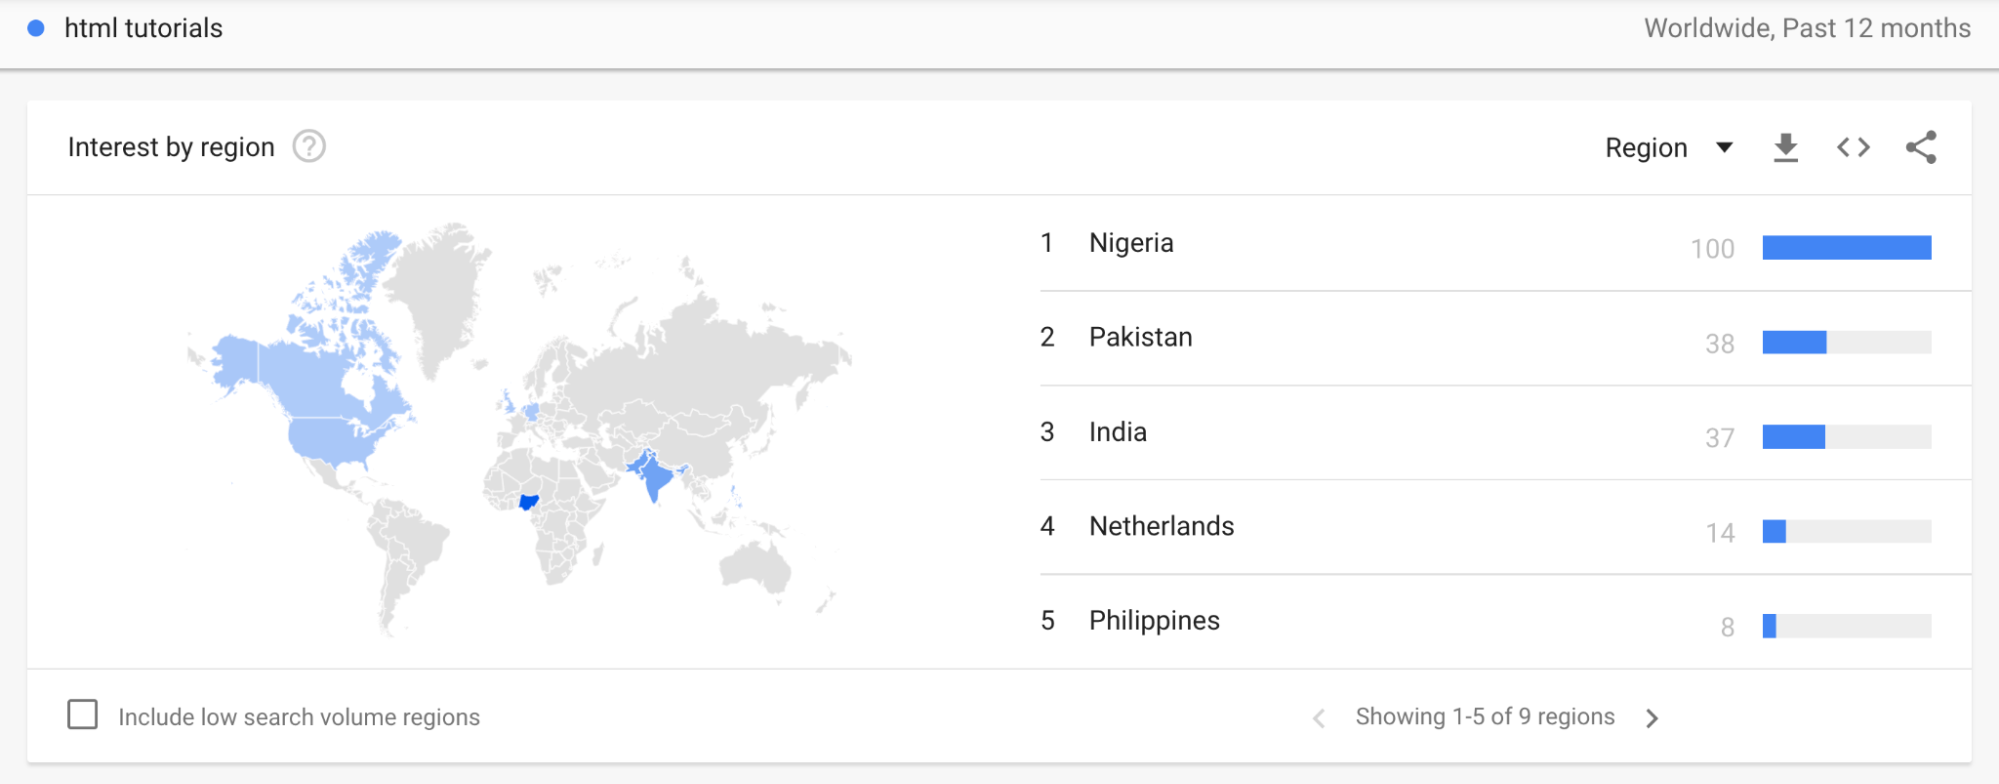Image resolution: width=1999 pixels, height=784 pixels.
Task: Show next regions with right pagination arrow
Action: pos(1653,717)
